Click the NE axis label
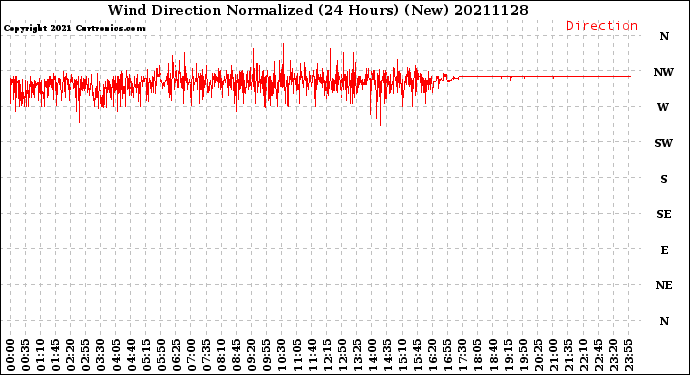Image resolution: width=690 pixels, height=375 pixels. [x=664, y=285]
